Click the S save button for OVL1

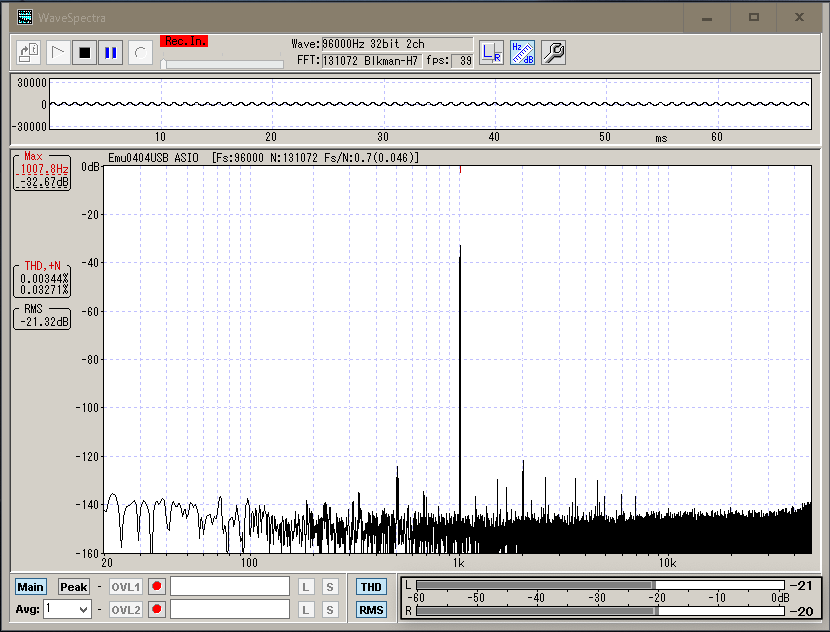tap(330, 586)
